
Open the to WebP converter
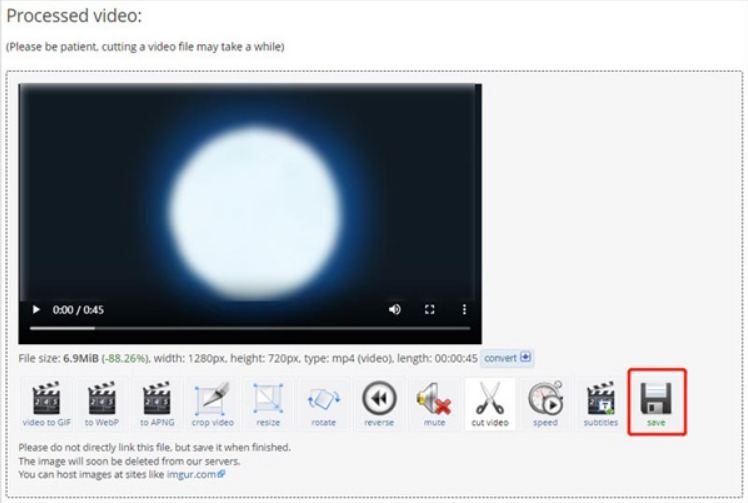[102, 404]
